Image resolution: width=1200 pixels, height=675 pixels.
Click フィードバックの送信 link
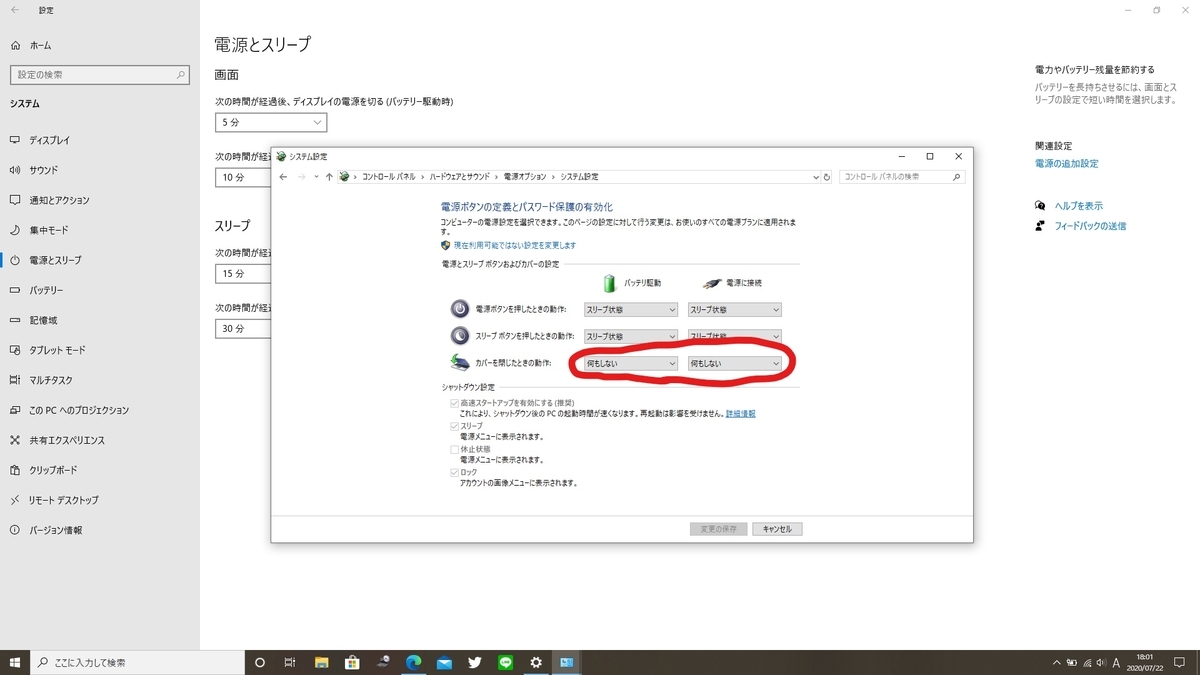click(x=1090, y=226)
